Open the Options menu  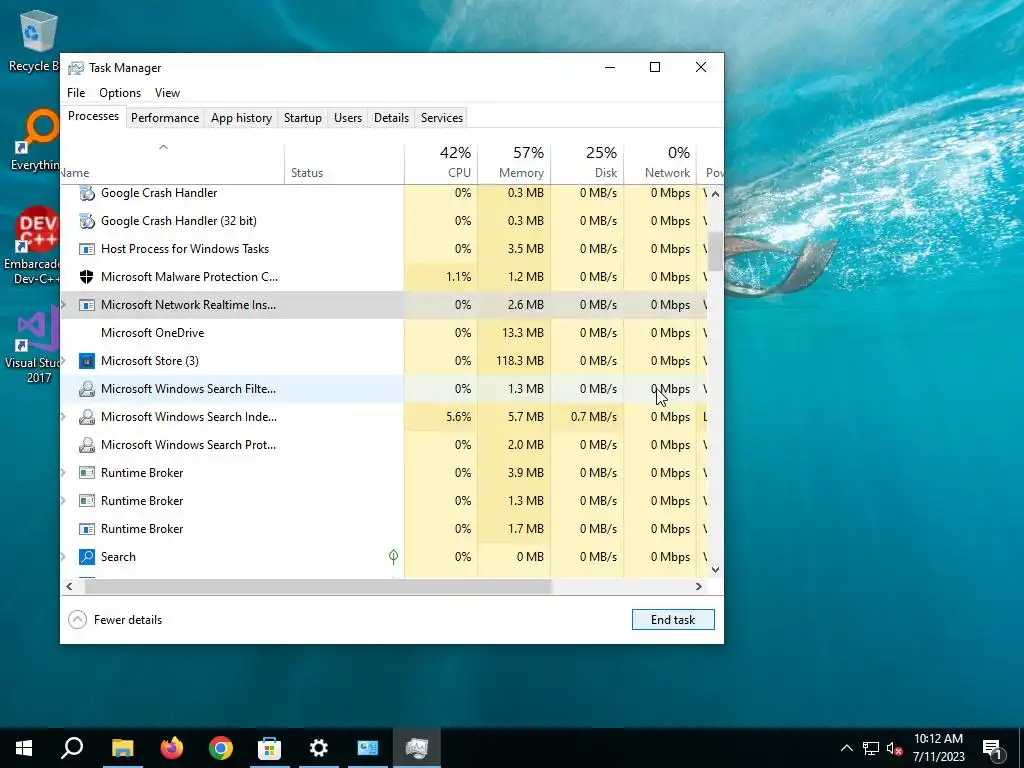[120, 93]
